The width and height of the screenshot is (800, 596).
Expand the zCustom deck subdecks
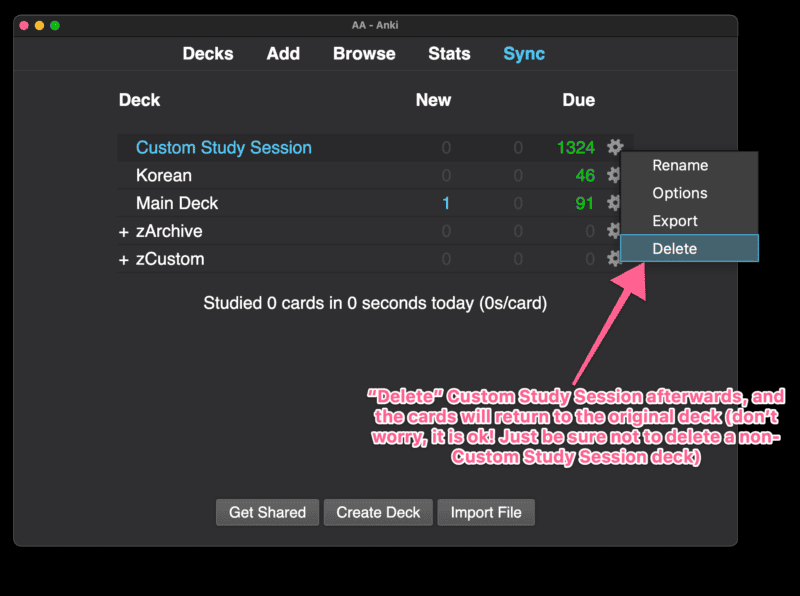coord(121,259)
